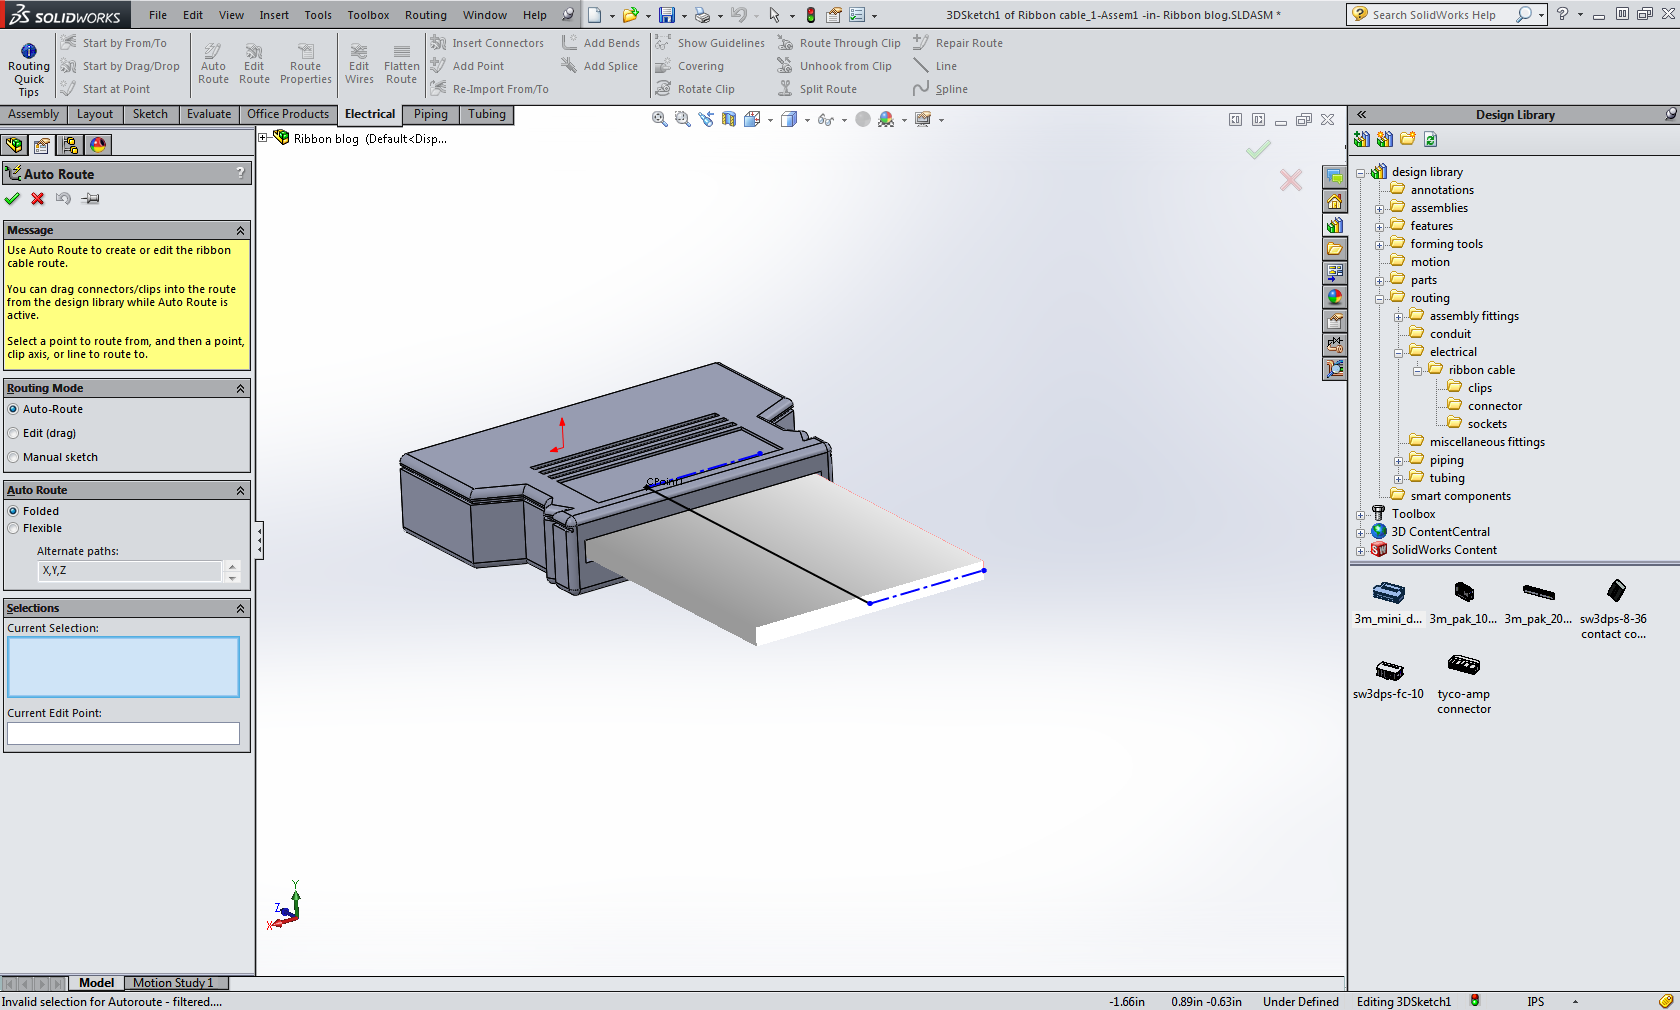Open DisplayManager color wheel tab
The width and height of the screenshot is (1680, 1010).
click(x=98, y=145)
